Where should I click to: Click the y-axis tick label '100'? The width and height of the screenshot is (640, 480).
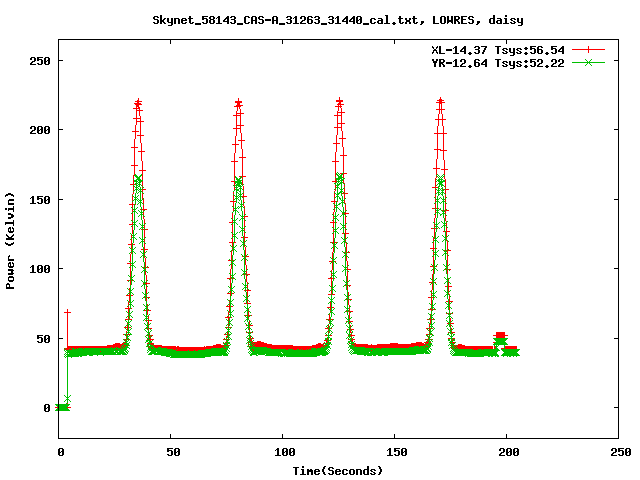(40, 269)
